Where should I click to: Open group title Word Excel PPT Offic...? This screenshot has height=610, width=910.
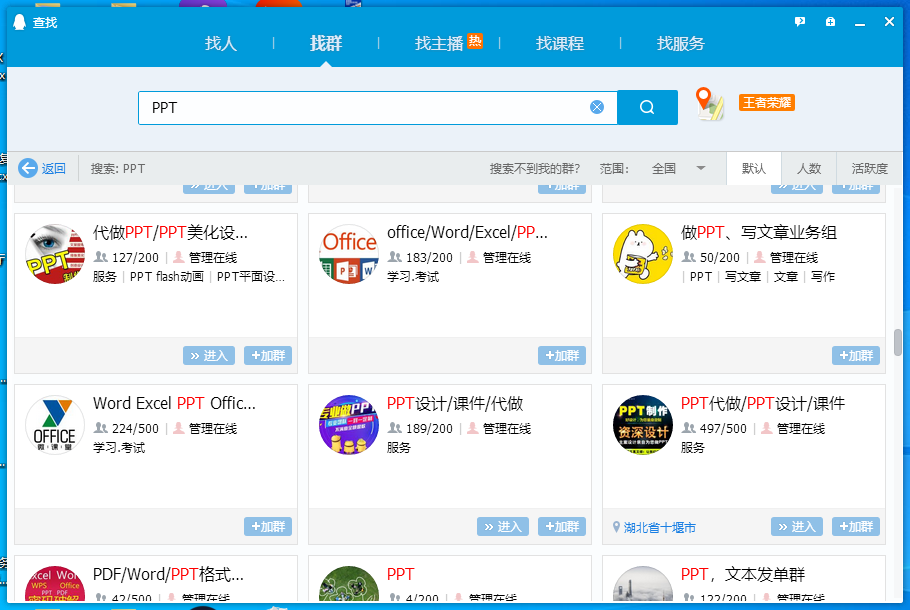[174, 403]
